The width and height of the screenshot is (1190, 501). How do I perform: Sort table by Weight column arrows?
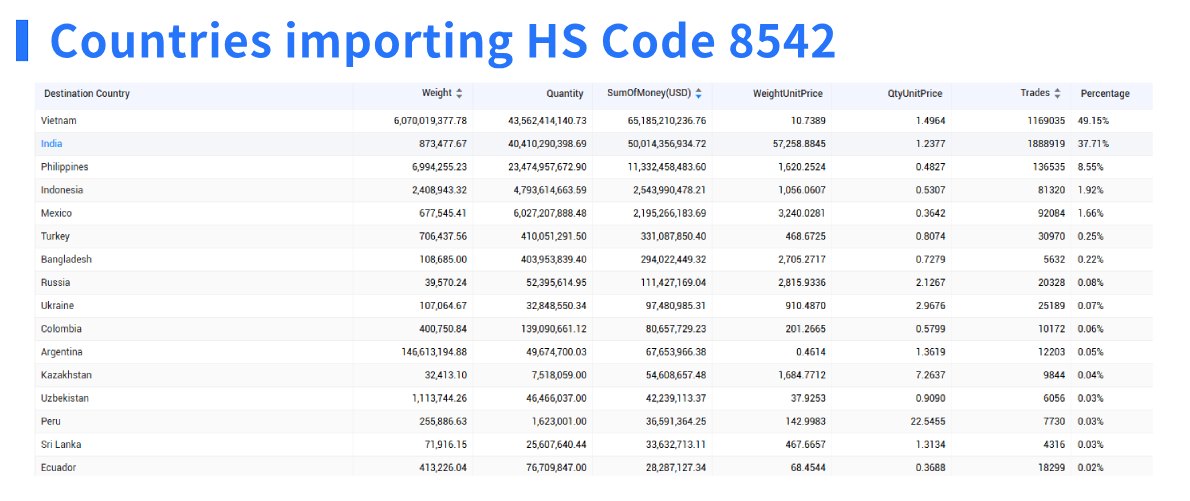coord(458,93)
